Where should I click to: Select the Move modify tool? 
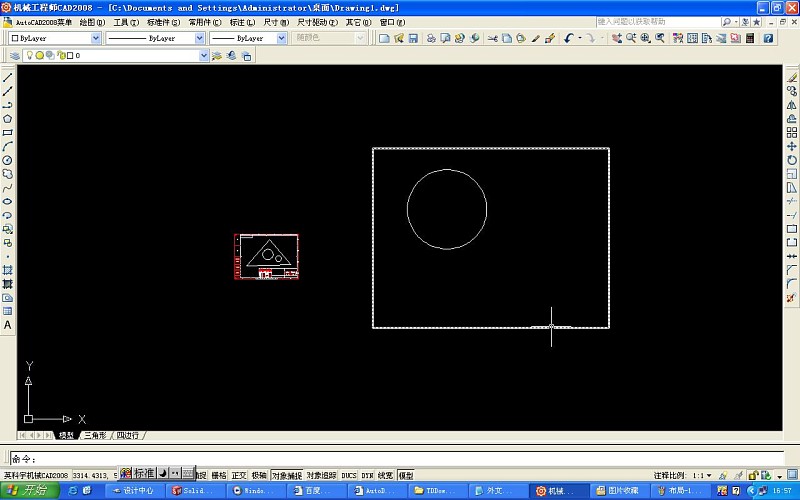pos(791,146)
